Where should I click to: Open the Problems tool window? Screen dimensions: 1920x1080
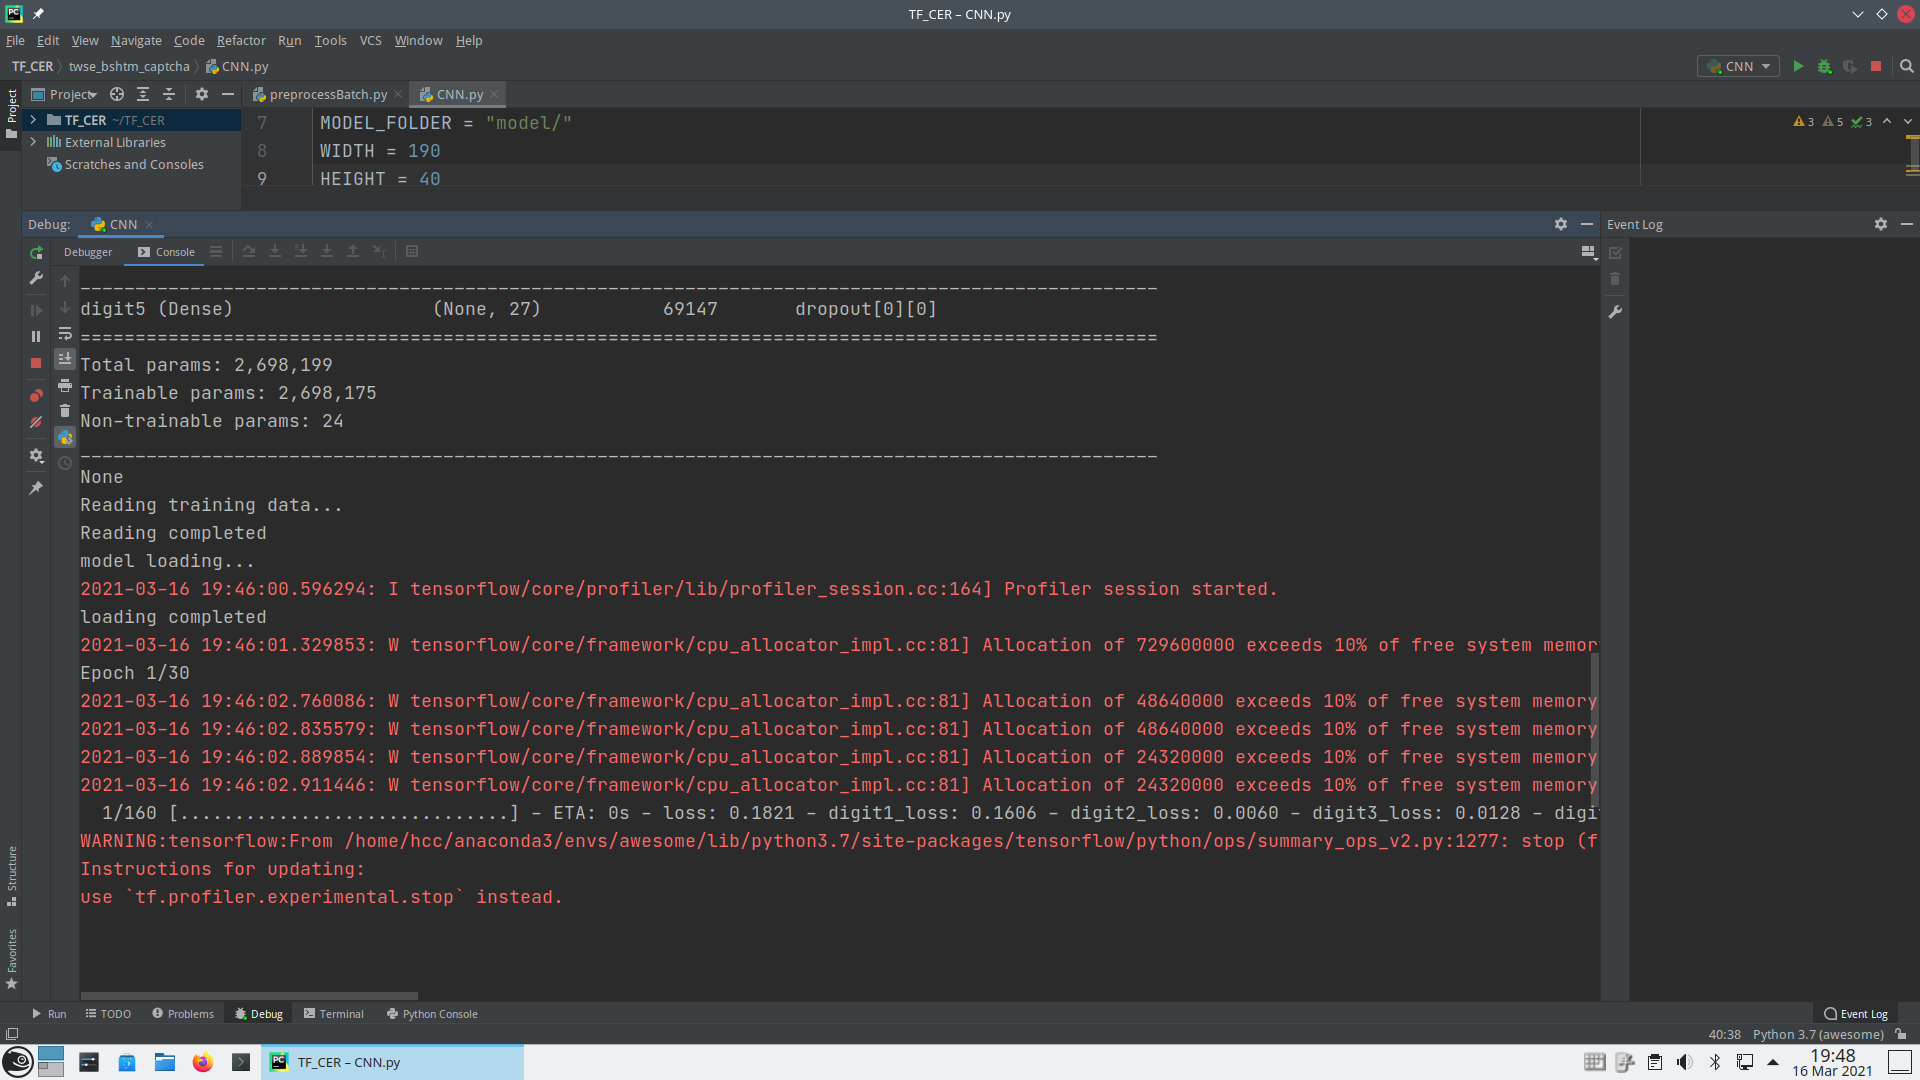click(183, 1014)
